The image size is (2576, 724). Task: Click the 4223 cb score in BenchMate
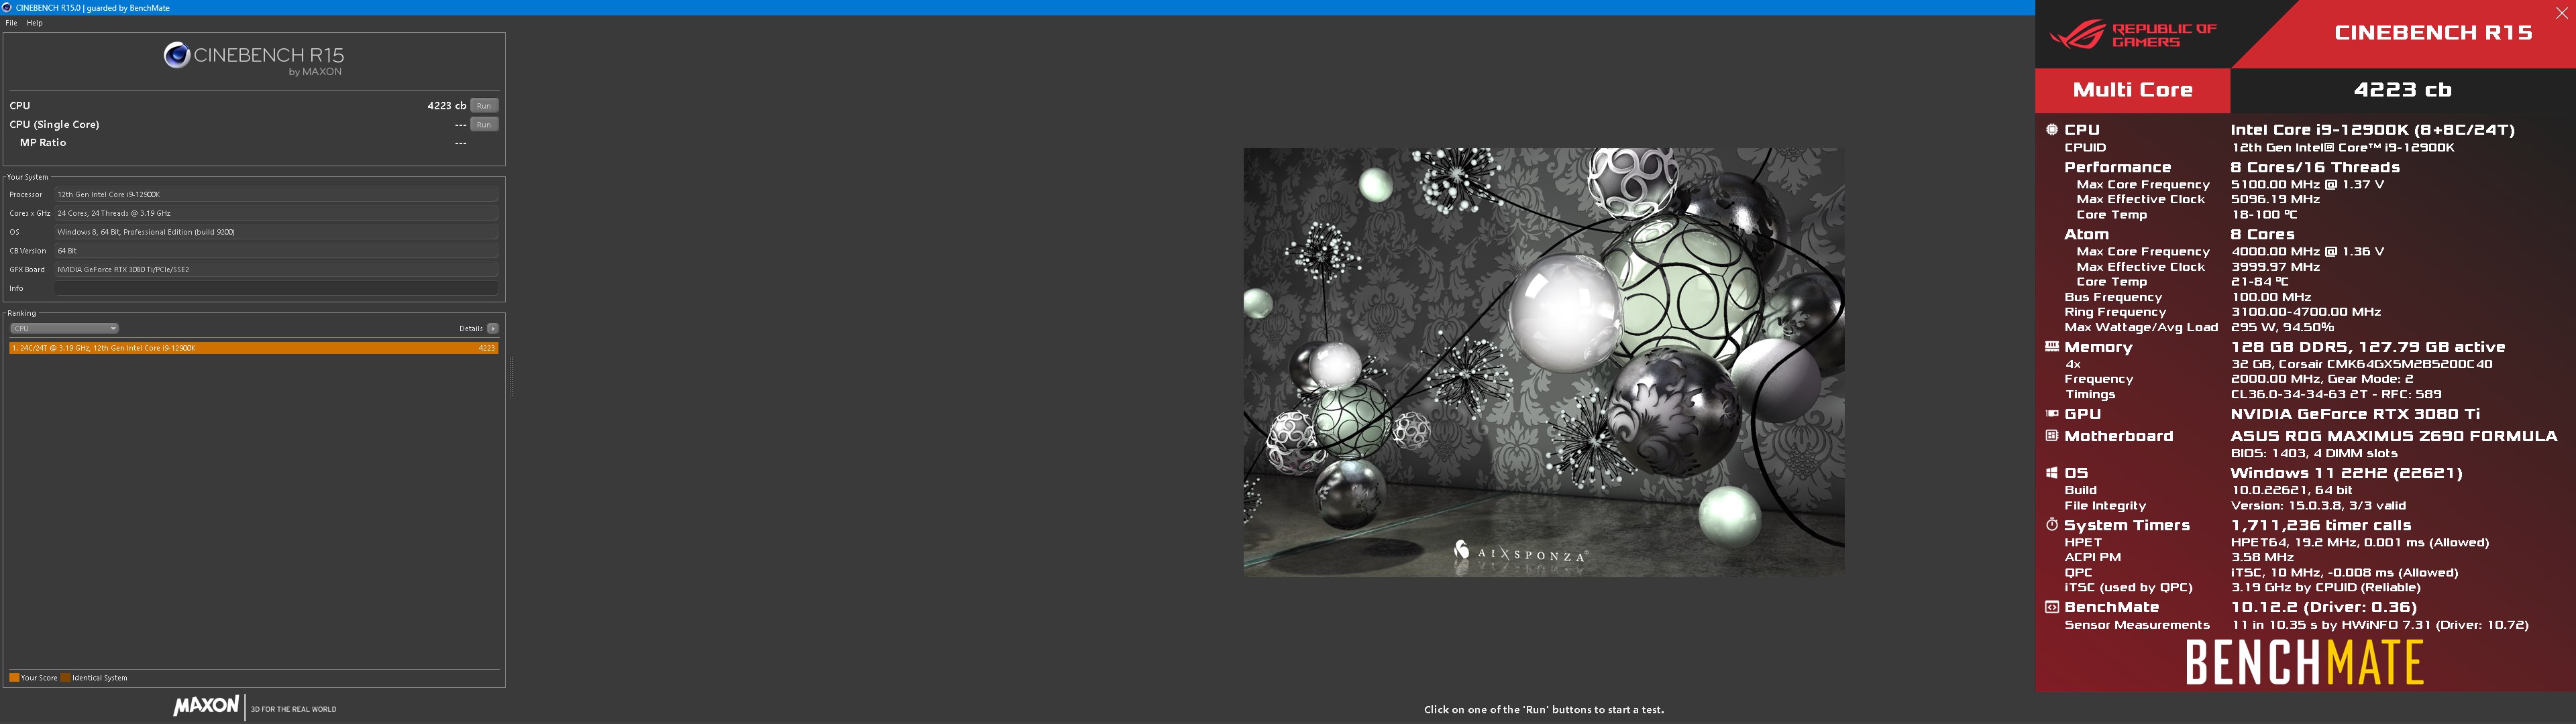(x=2402, y=90)
